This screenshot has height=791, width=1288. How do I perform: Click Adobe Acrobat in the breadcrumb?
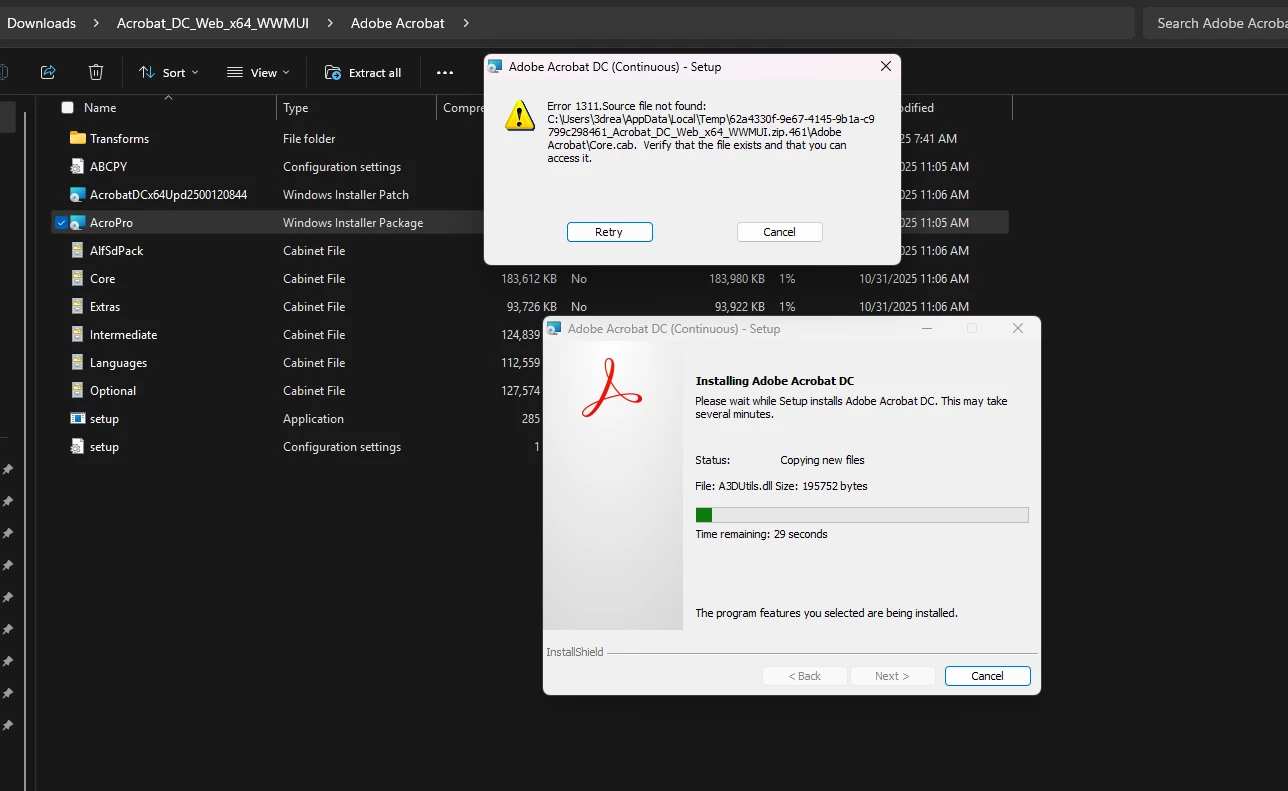(x=398, y=23)
